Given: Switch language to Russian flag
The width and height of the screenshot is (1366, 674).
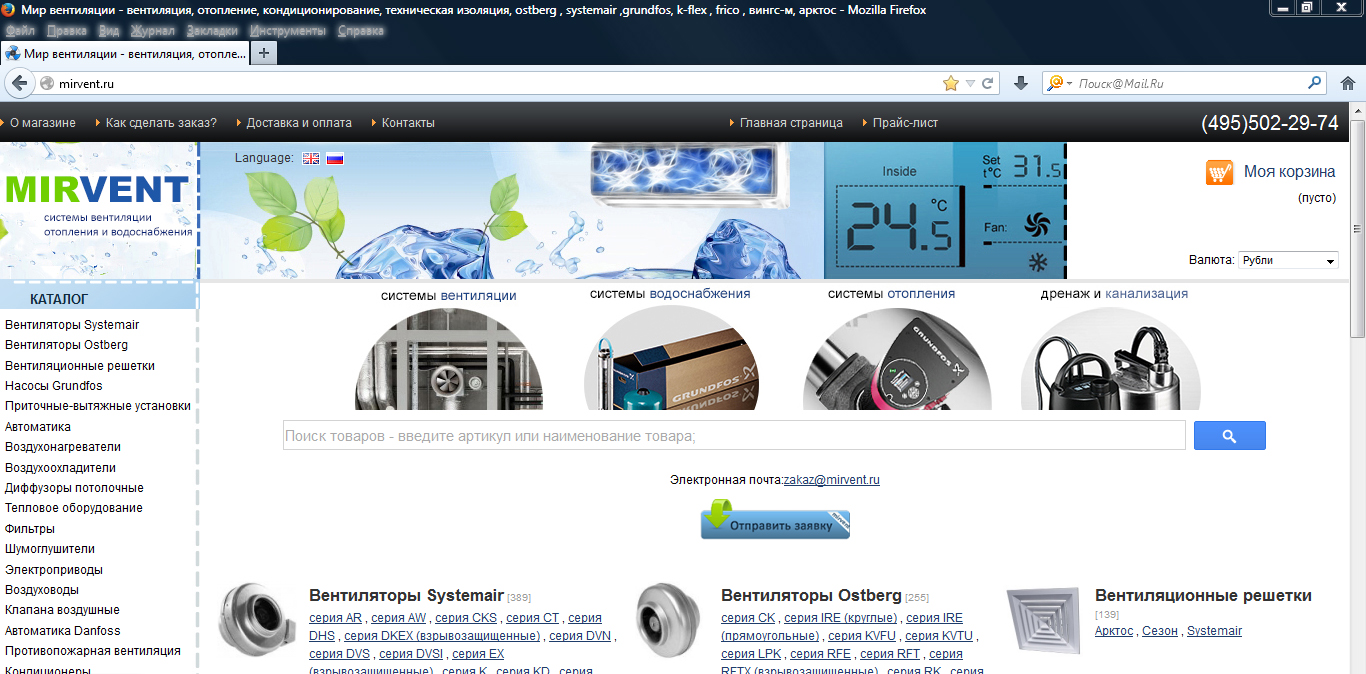Looking at the screenshot, I should pos(335,158).
